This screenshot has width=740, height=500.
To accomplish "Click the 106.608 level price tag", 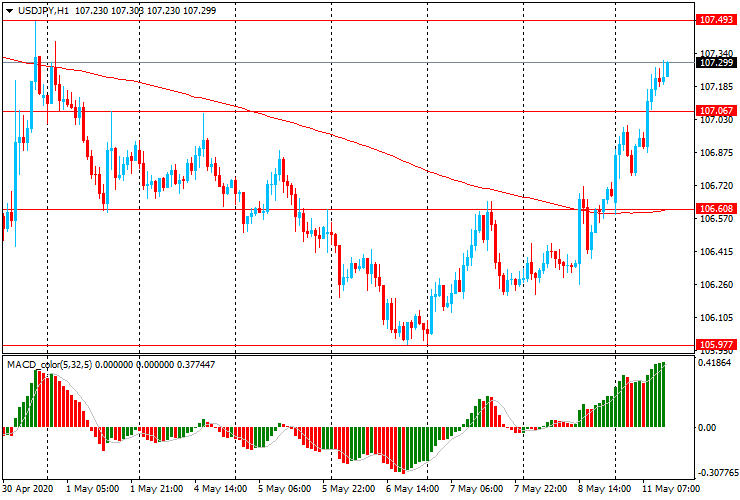I will click(x=716, y=209).
